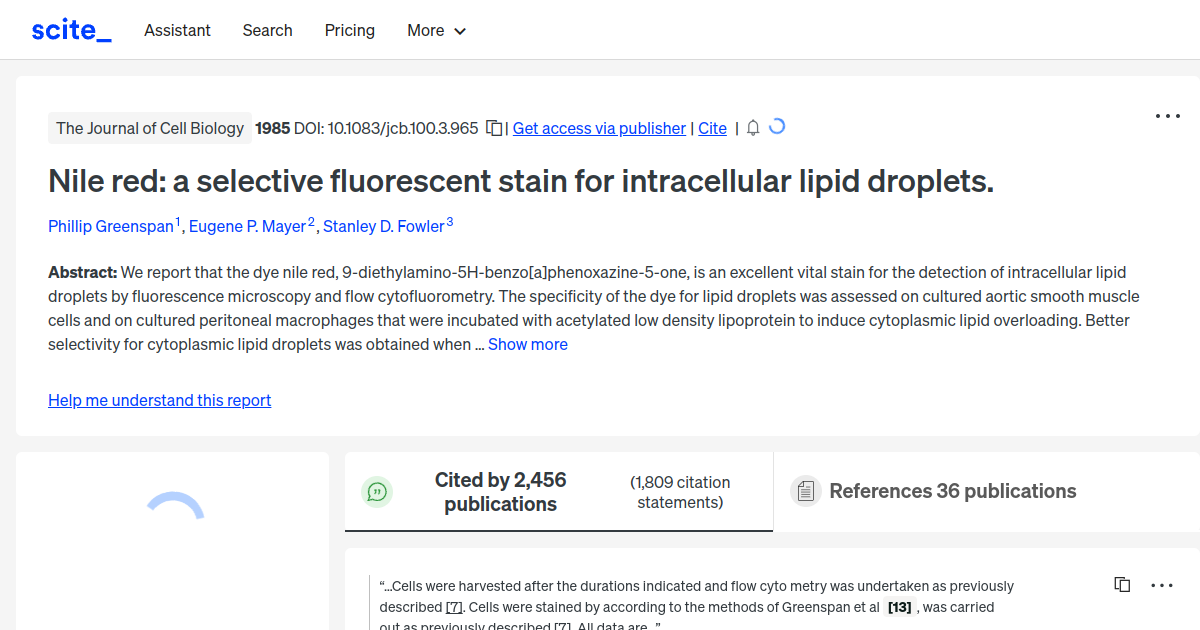Click the green citation statements icon

[x=377, y=491]
